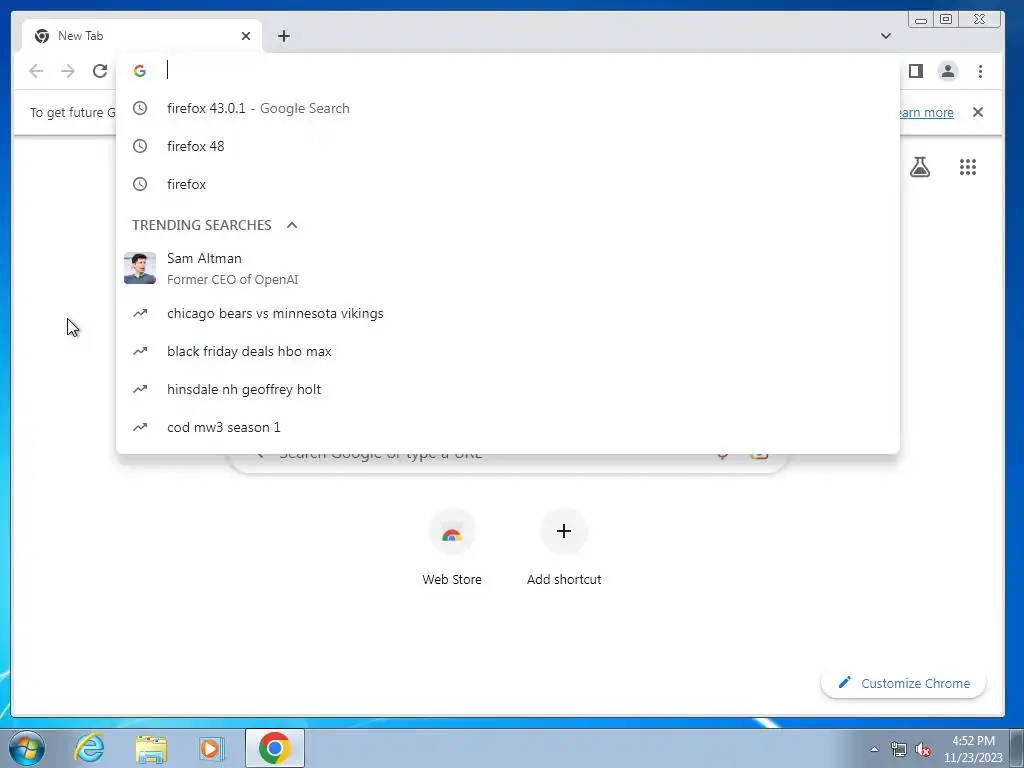Select the Sam Altman trending result
This screenshot has height=768, width=1024.
point(507,268)
